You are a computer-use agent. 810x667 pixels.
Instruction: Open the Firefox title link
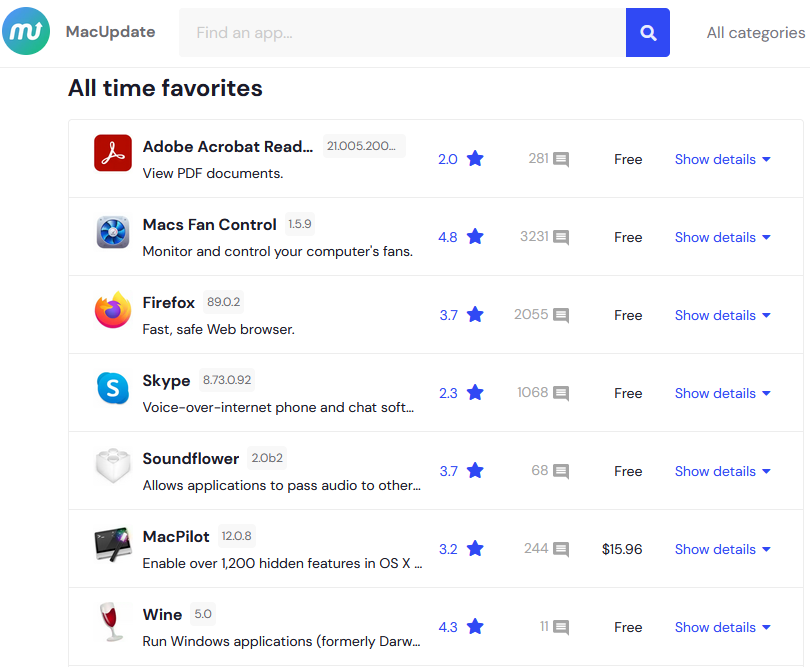(168, 303)
